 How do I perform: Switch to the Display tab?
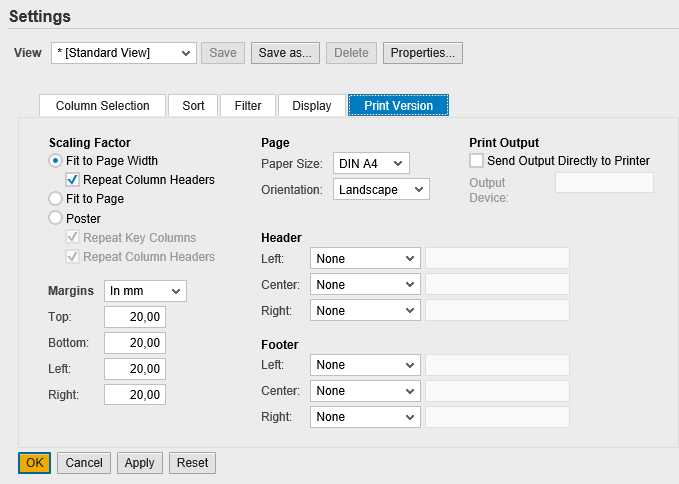pyautogui.click(x=312, y=106)
